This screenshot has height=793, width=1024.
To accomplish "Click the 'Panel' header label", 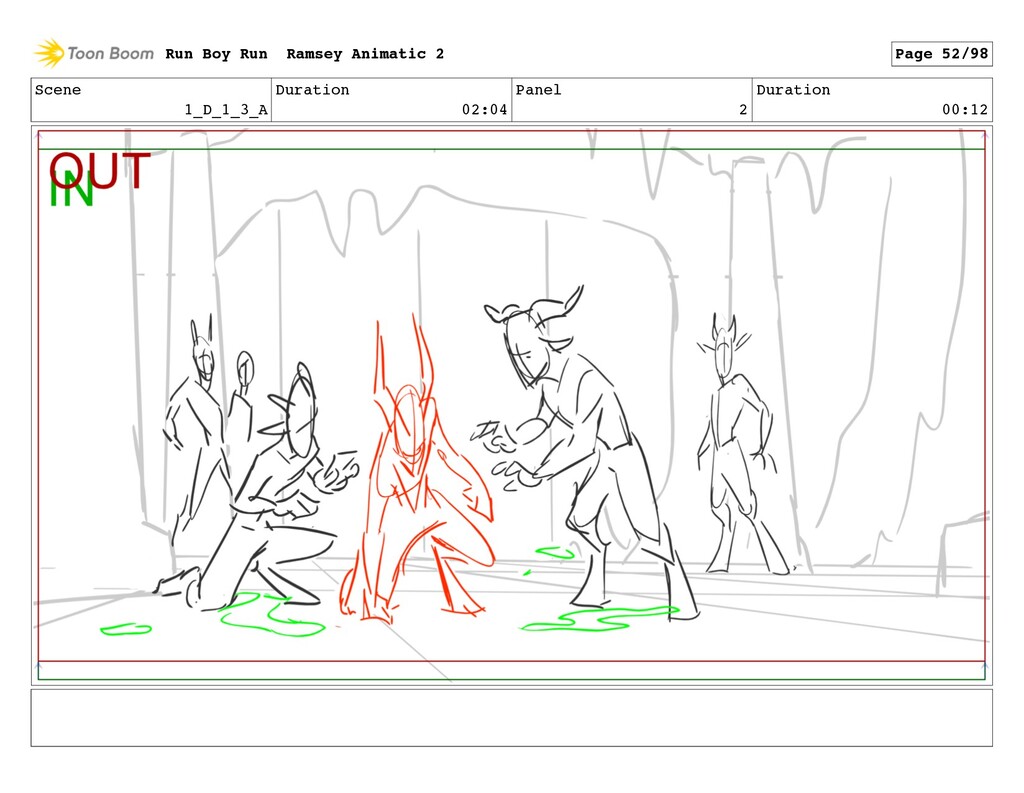I will click(538, 89).
